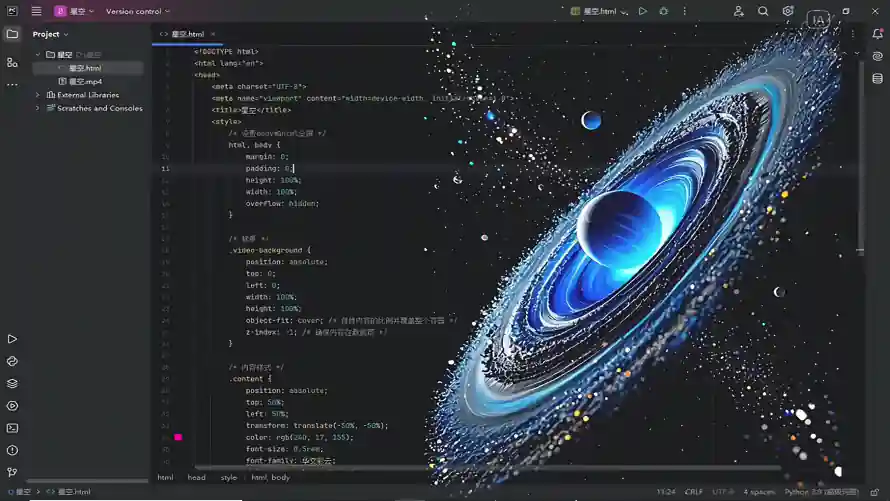
Task: Open the Services tool window icon
Action: 12,406
